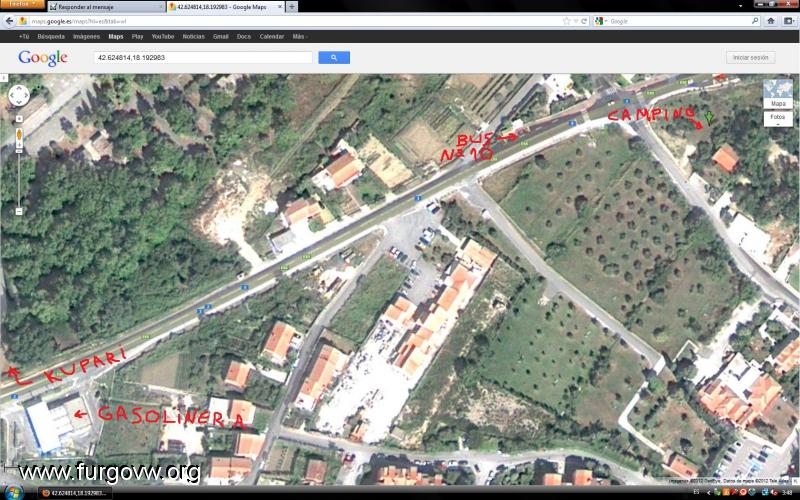Image resolution: width=800 pixels, height=500 pixels.
Task: Open the Windows Start menu
Action: coord(15,492)
